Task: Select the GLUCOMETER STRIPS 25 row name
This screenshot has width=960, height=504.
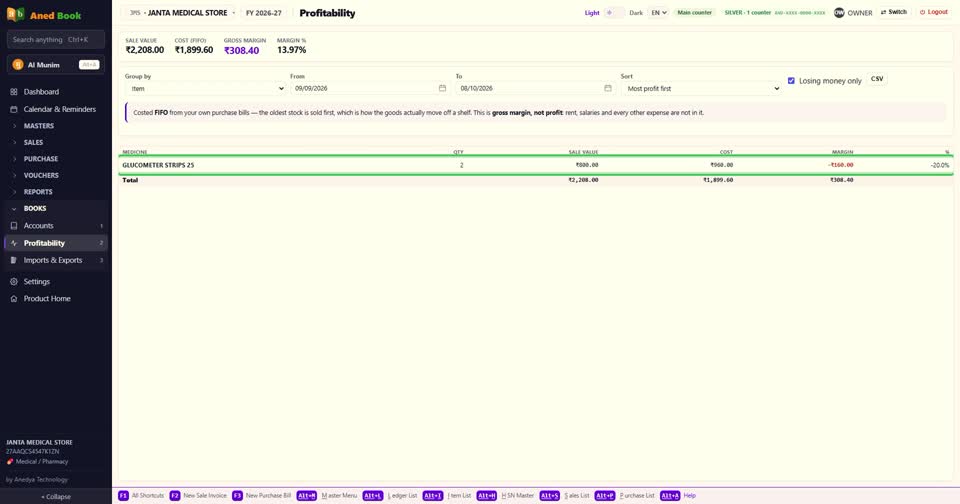Action: pos(158,165)
